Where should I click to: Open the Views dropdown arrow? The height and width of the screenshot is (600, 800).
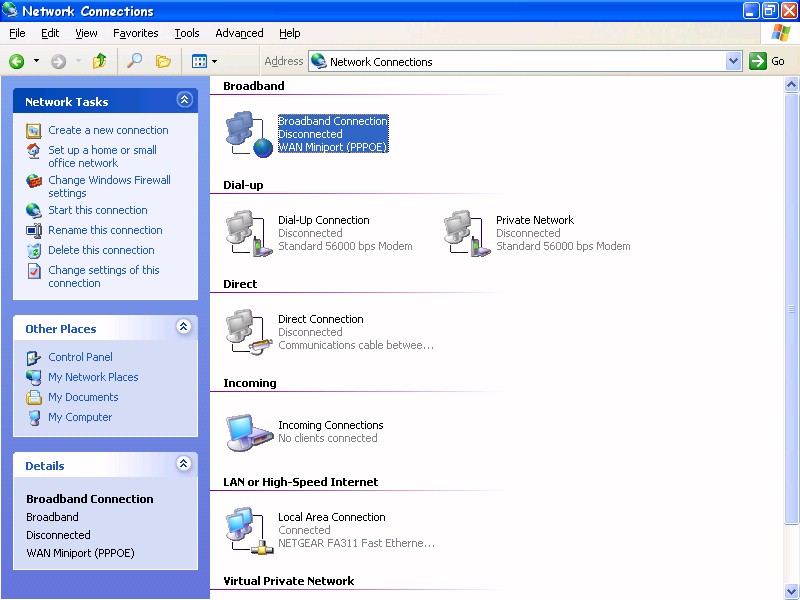(x=214, y=61)
